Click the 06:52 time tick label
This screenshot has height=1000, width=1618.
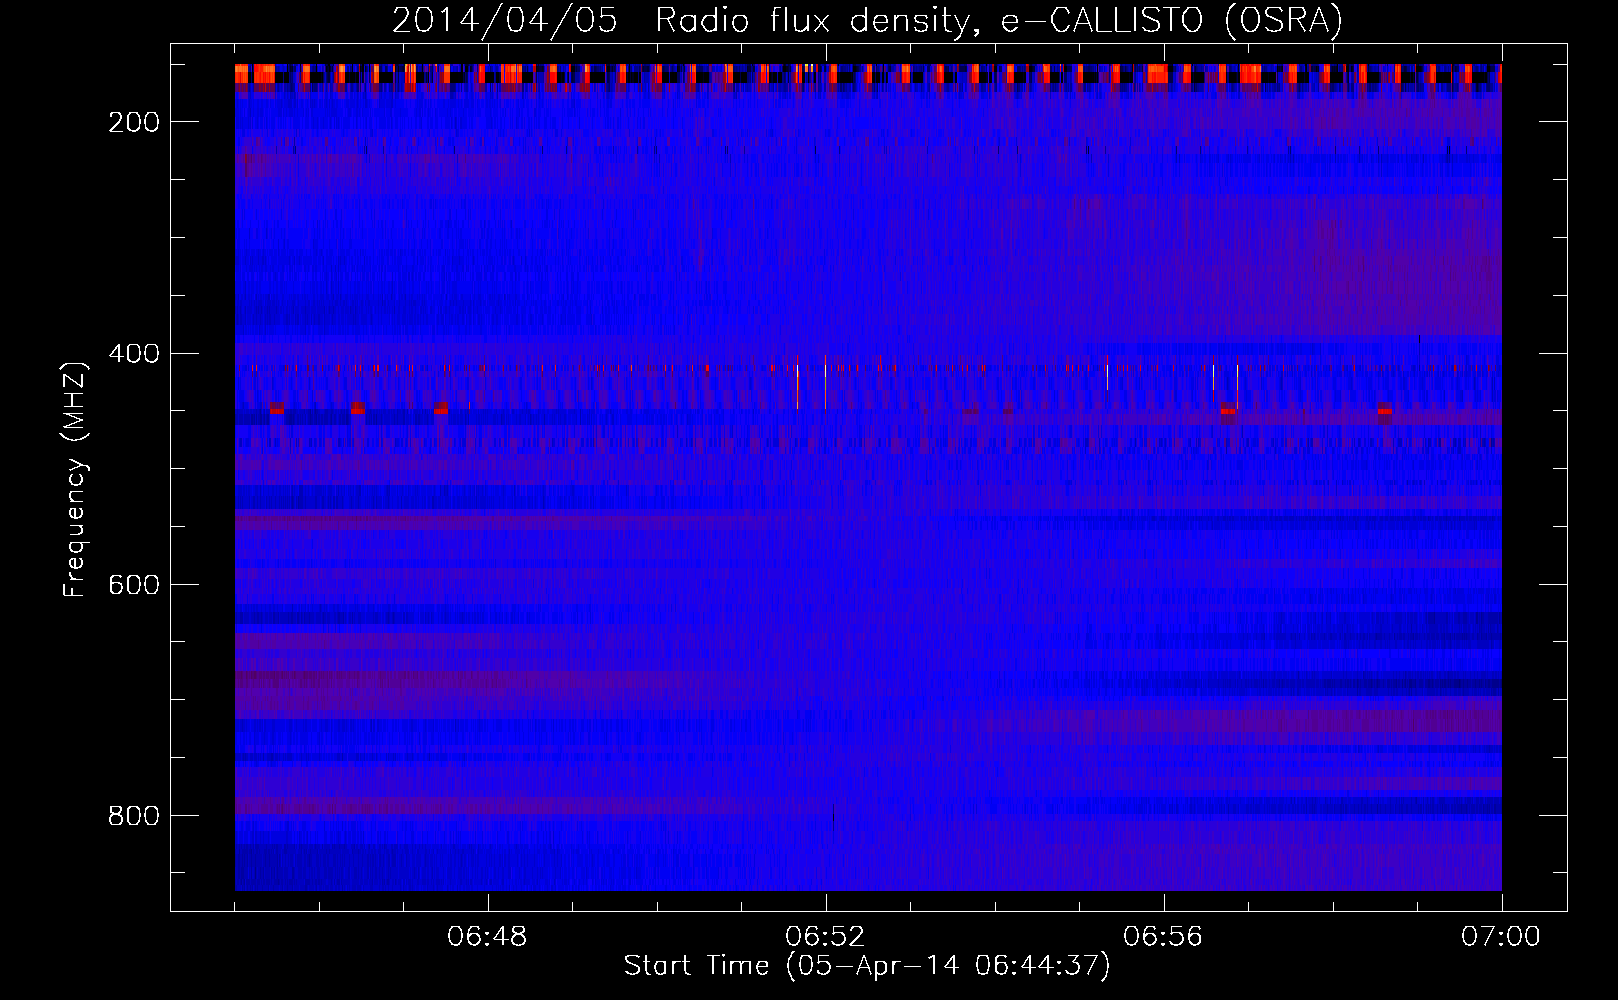click(x=826, y=937)
